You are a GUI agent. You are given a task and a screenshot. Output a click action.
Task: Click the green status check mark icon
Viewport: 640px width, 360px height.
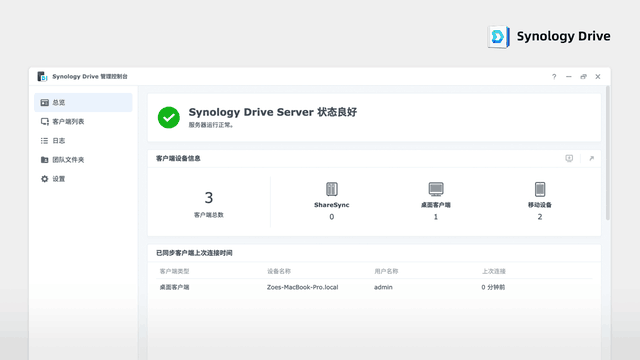point(169,118)
